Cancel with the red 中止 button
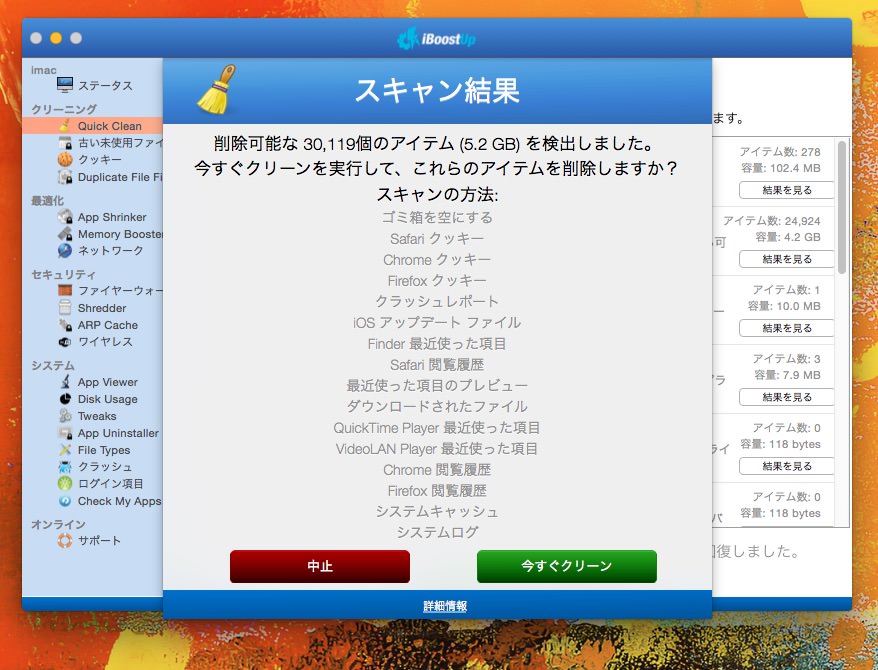 (x=320, y=566)
